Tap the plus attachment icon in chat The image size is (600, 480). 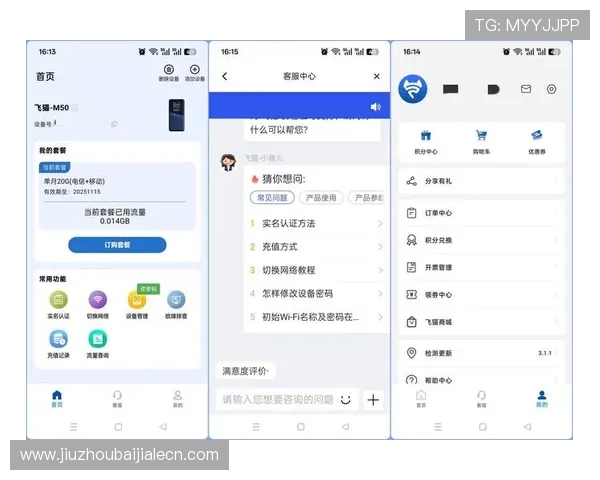(373, 400)
